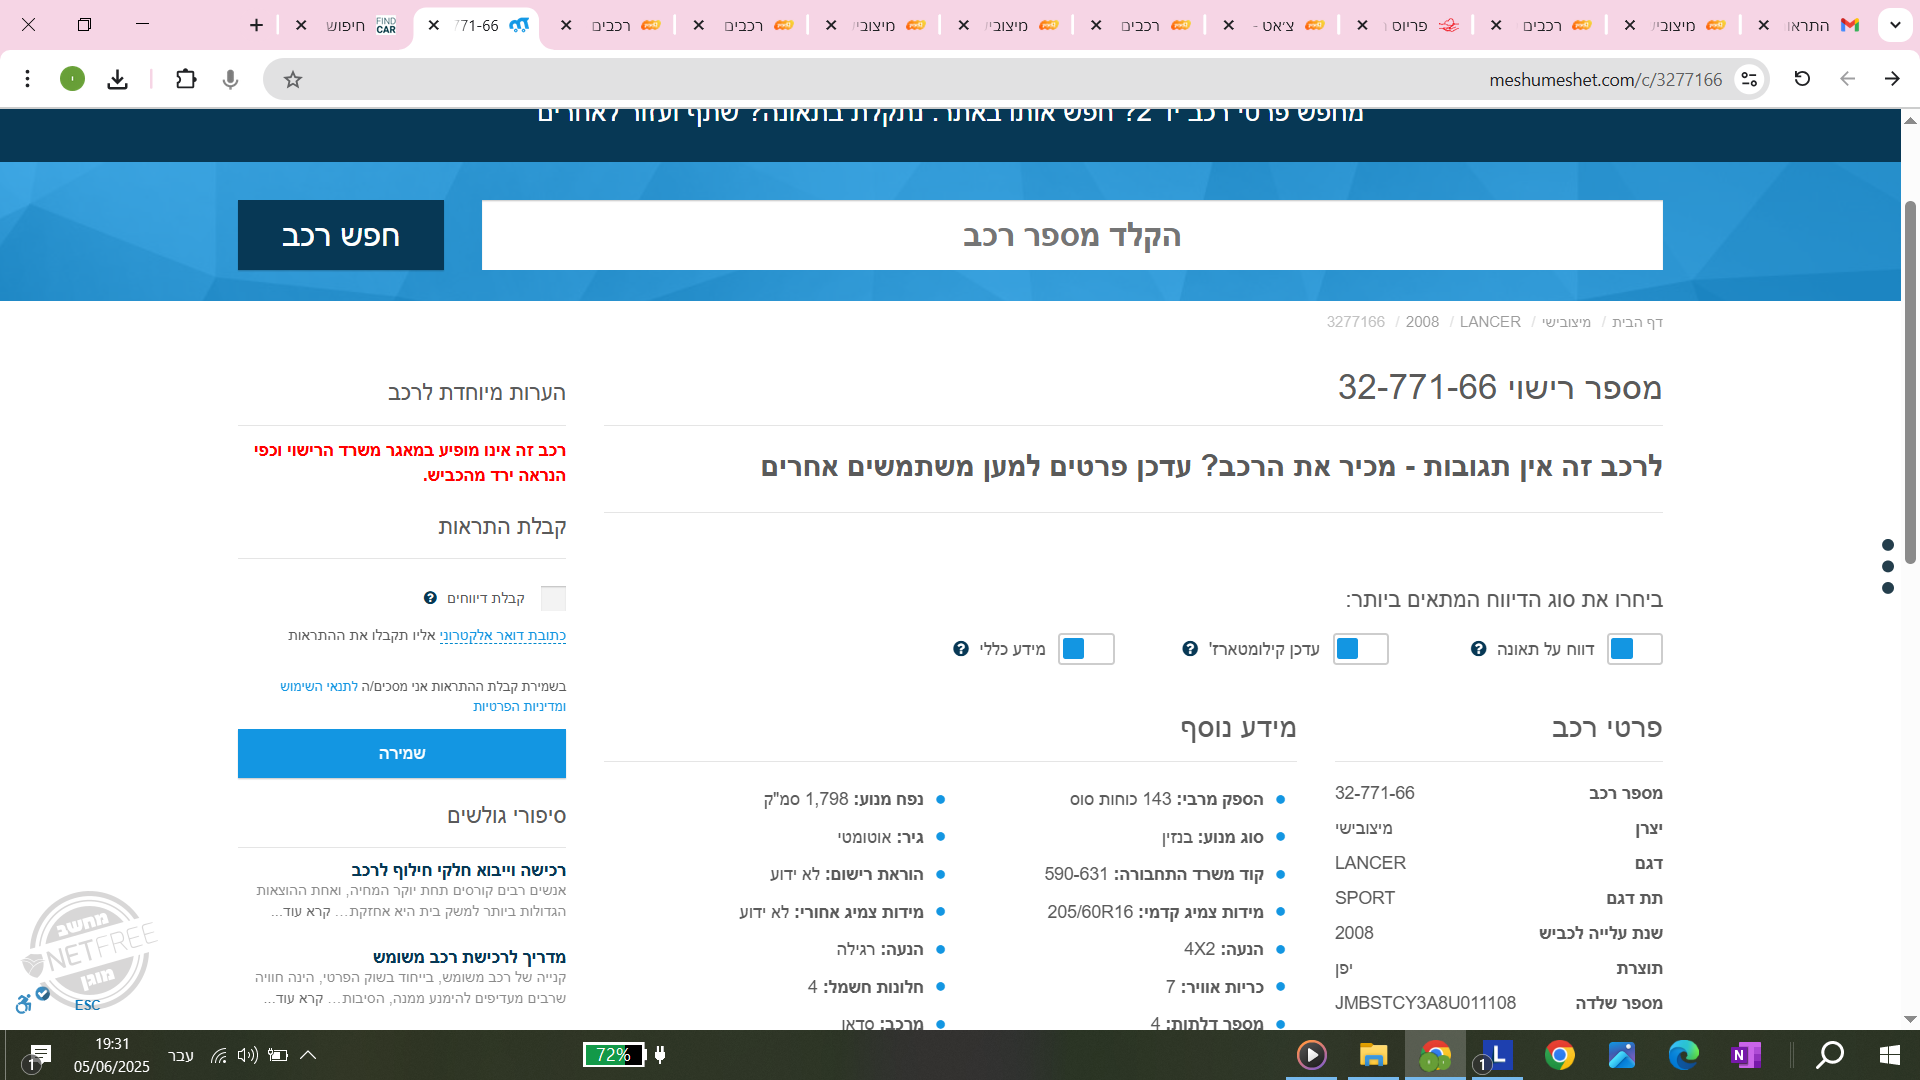The image size is (1920, 1080).
Task: Open the מיצובישי breadcrumb link
Action: pyautogui.click(x=1566, y=322)
